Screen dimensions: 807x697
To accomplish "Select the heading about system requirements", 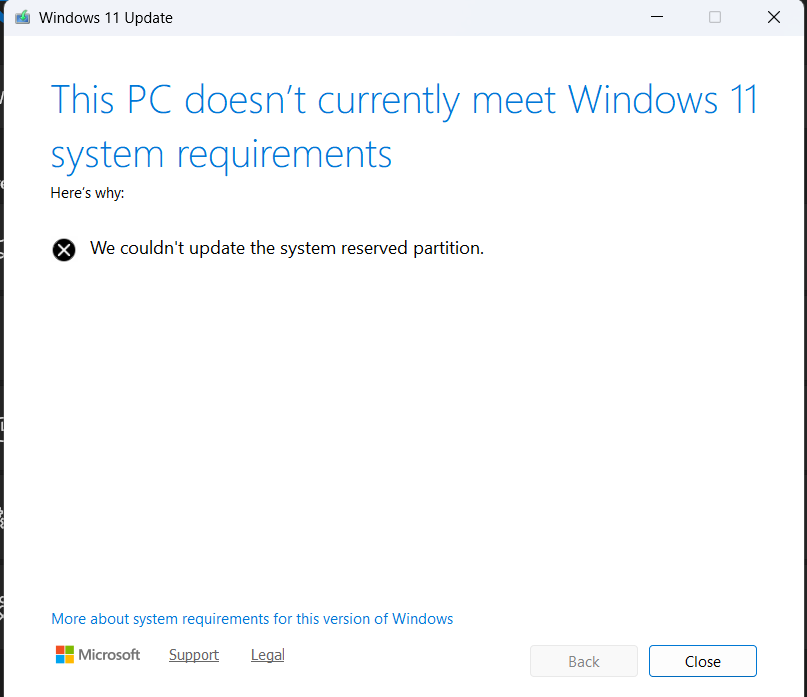I will [404, 126].
